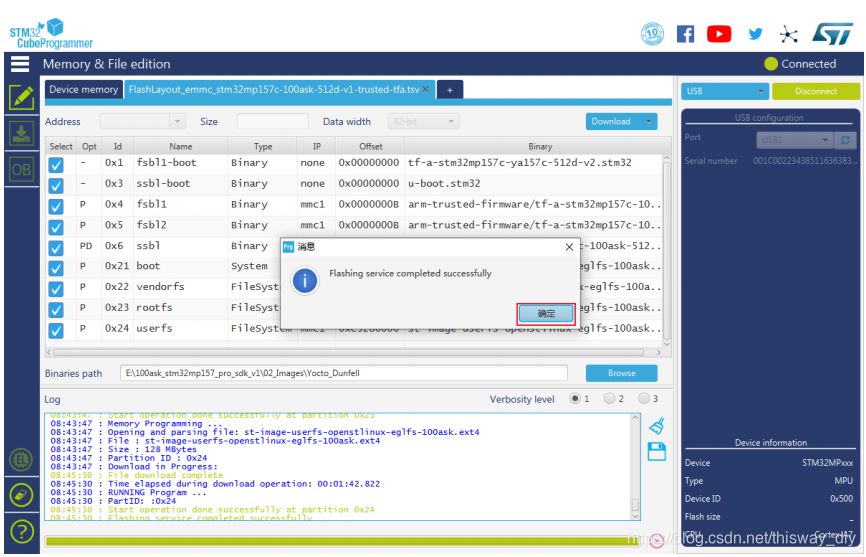
Task: Click the Offset column header
Action: (x=371, y=146)
